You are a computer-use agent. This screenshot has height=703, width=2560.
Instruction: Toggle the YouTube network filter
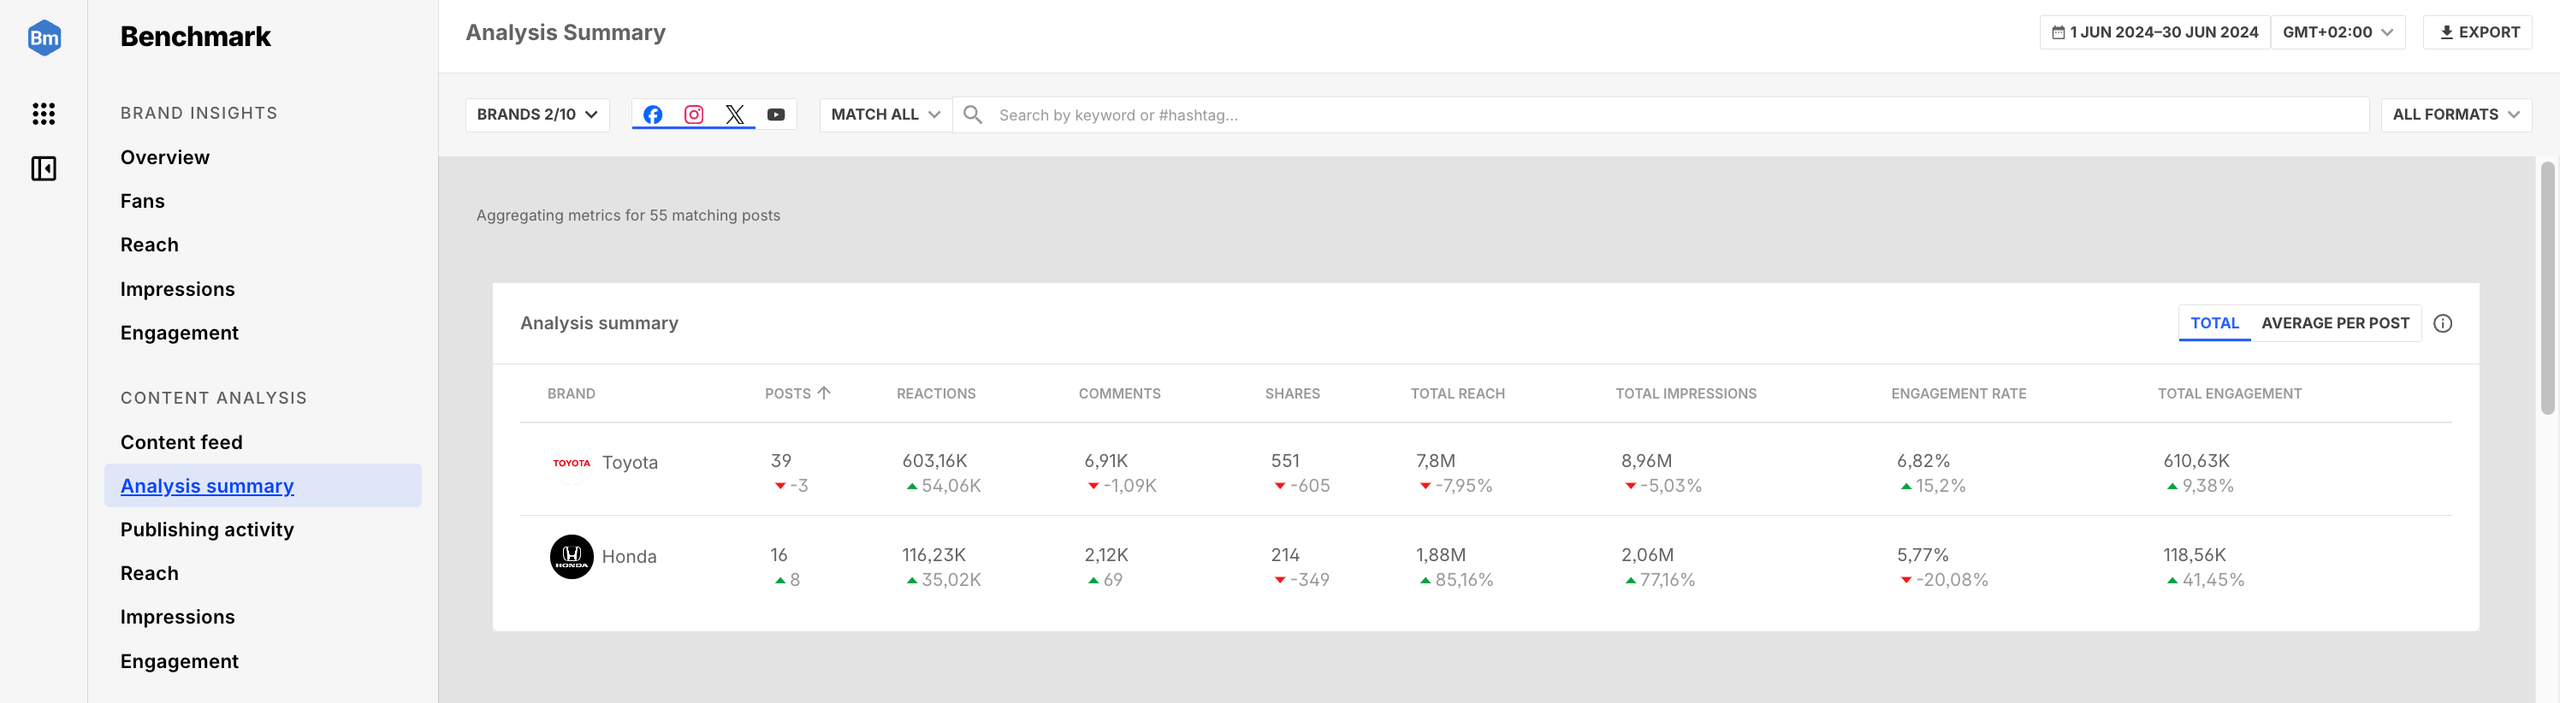(x=776, y=115)
